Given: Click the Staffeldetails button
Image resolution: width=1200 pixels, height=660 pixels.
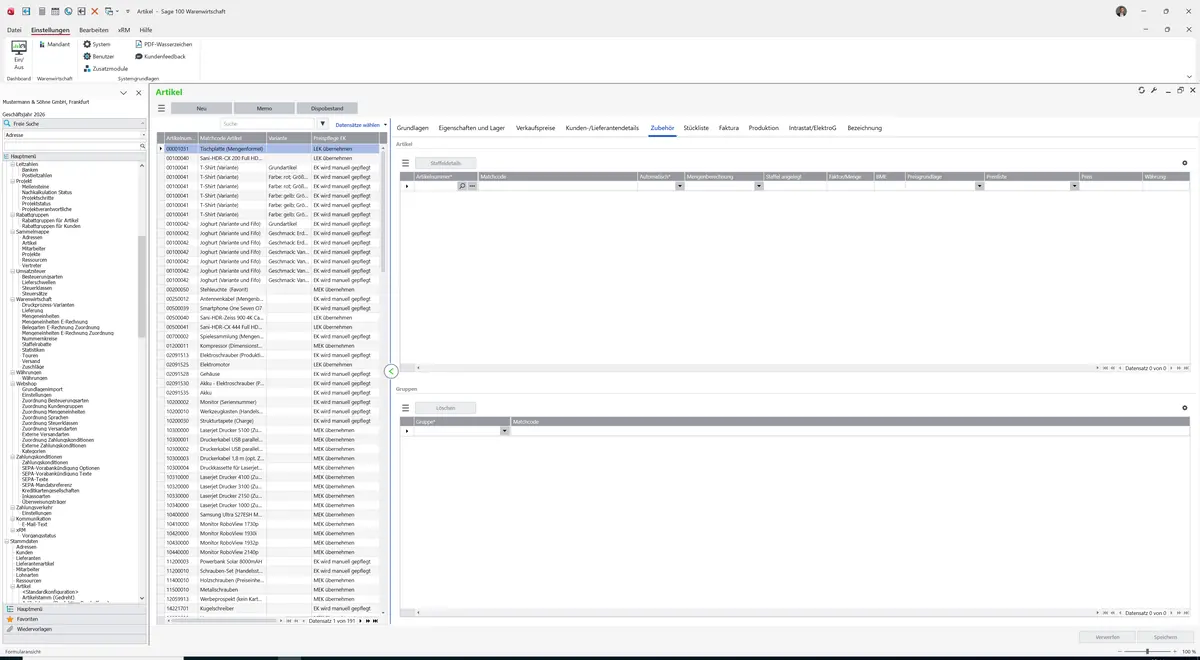Looking at the screenshot, I should point(445,162).
